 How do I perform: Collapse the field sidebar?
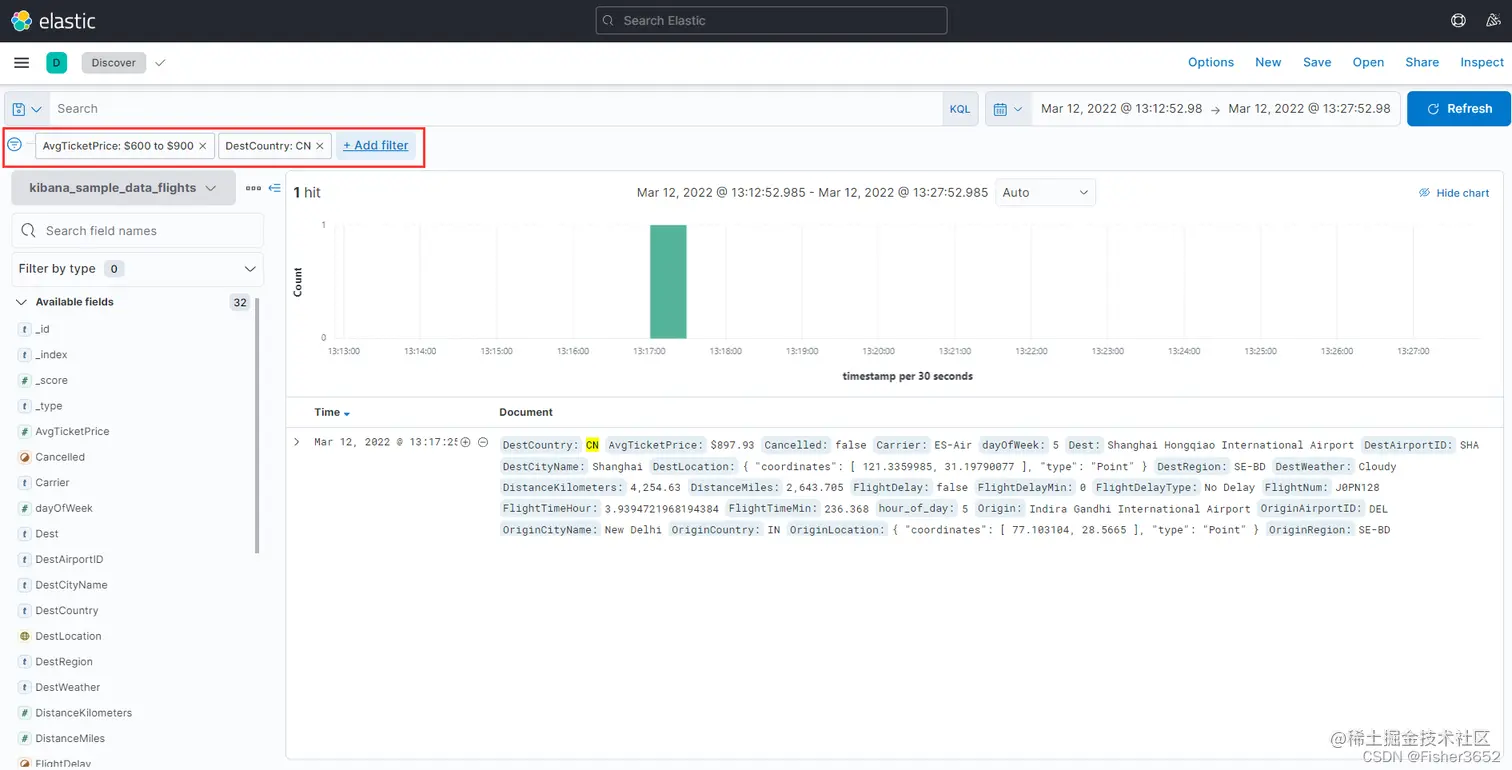pyautogui.click(x=275, y=188)
